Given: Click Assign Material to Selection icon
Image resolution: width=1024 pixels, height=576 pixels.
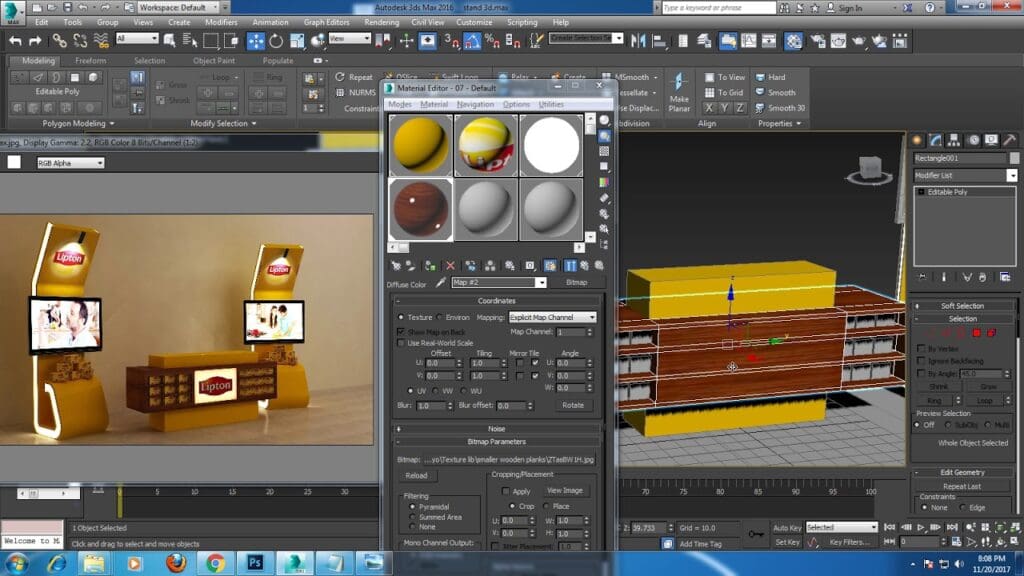Looking at the screenshot, I should pyautogui.click(x=430, y=266).
